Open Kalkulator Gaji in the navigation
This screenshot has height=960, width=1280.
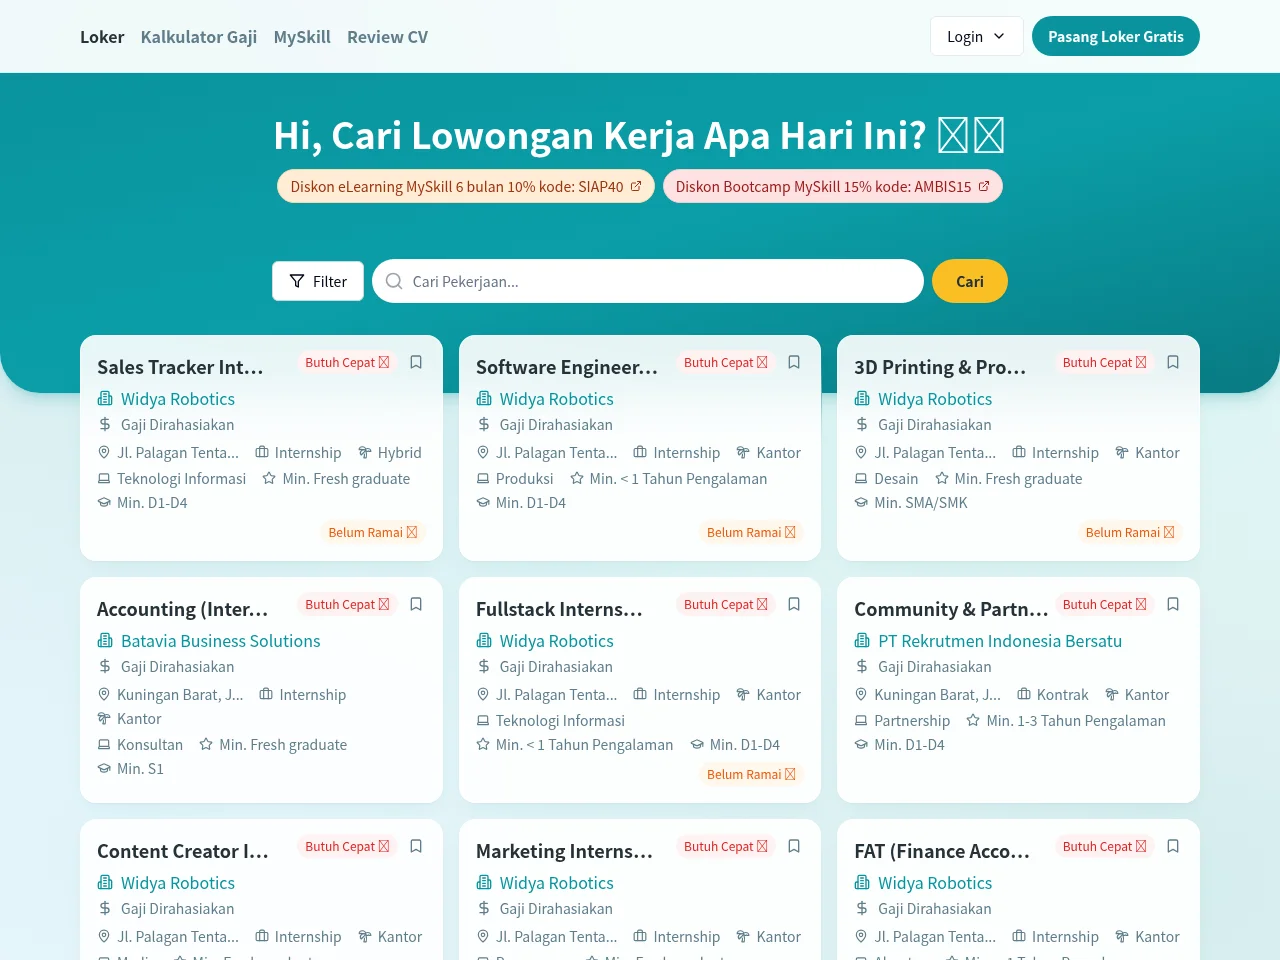point(199,37)
